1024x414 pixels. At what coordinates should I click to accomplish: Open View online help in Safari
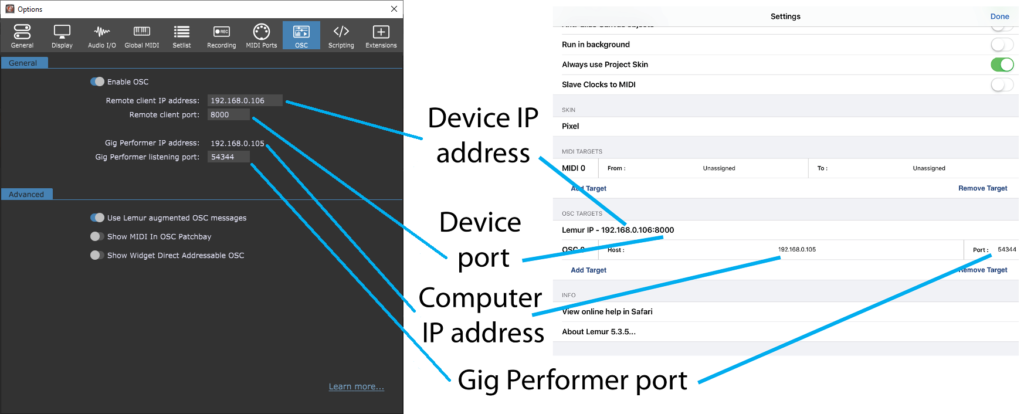click(786, 311)
